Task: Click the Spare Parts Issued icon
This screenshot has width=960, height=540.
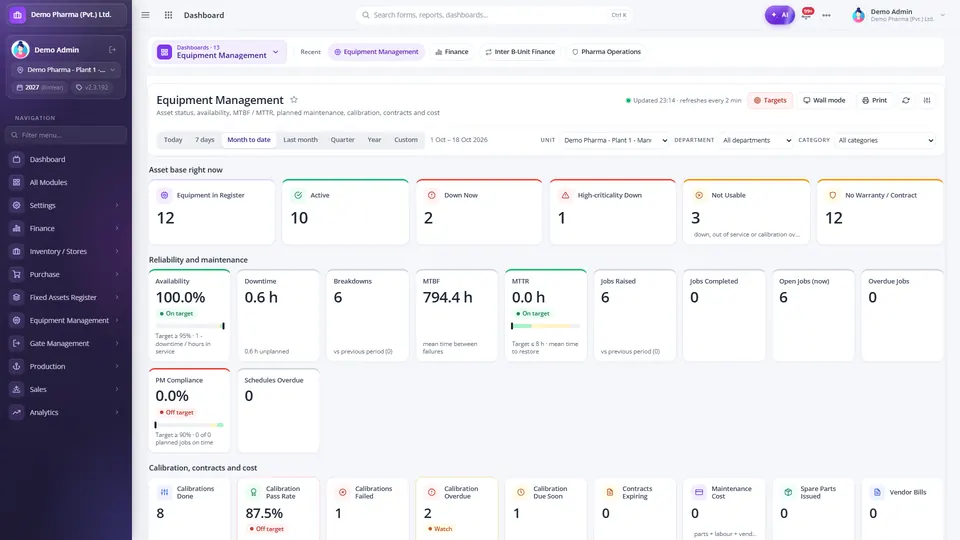Action: coord(788,492)
